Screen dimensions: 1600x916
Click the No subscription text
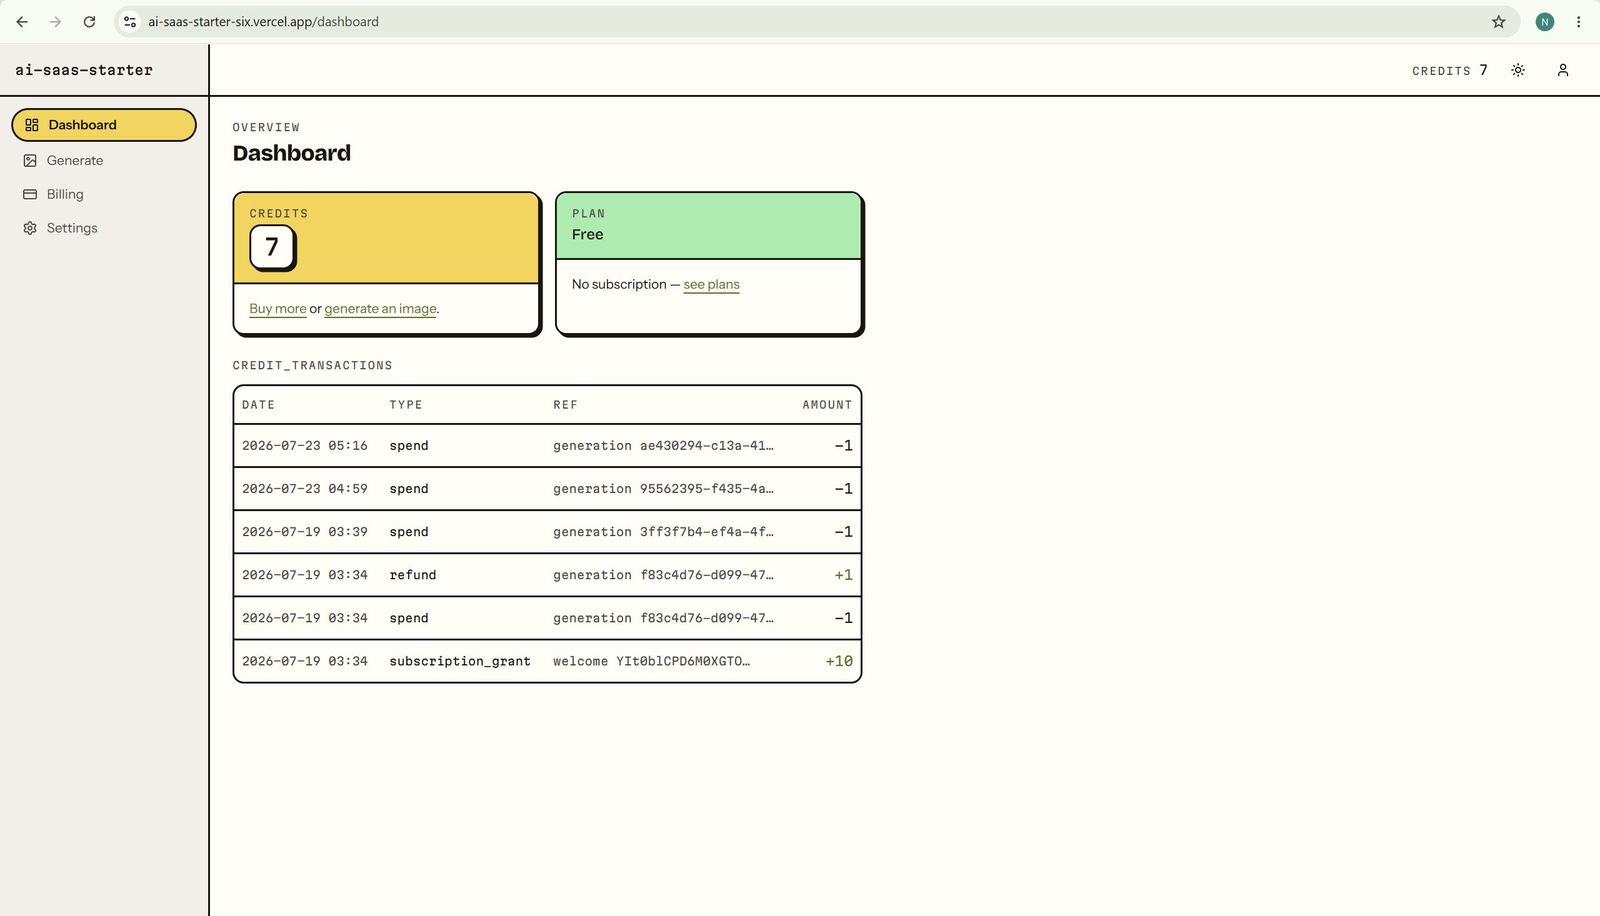coord(619,285)
